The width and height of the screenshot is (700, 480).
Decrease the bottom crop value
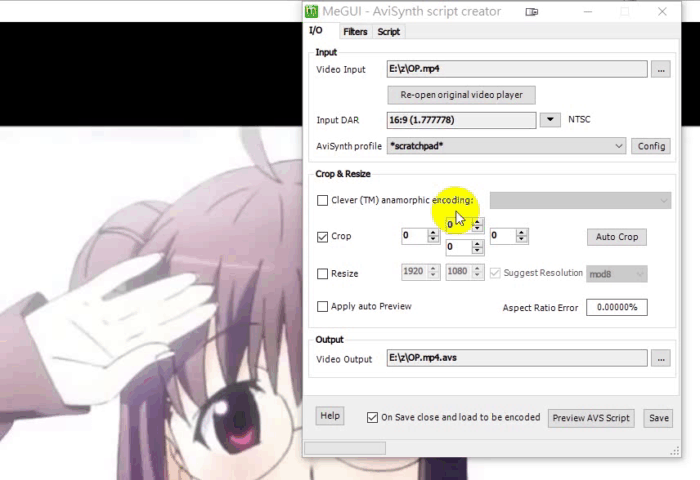(x=477, y=250)
